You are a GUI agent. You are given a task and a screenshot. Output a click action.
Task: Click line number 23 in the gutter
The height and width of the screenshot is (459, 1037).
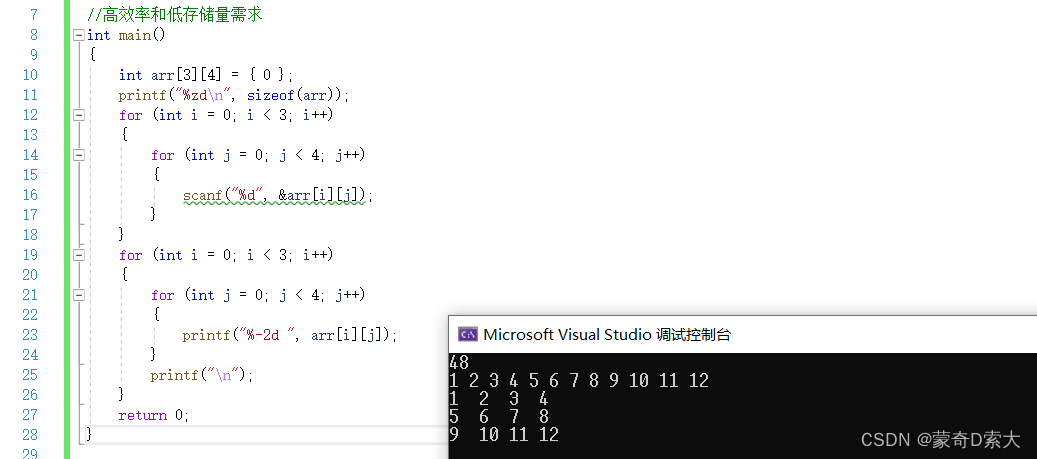[30, 335]
